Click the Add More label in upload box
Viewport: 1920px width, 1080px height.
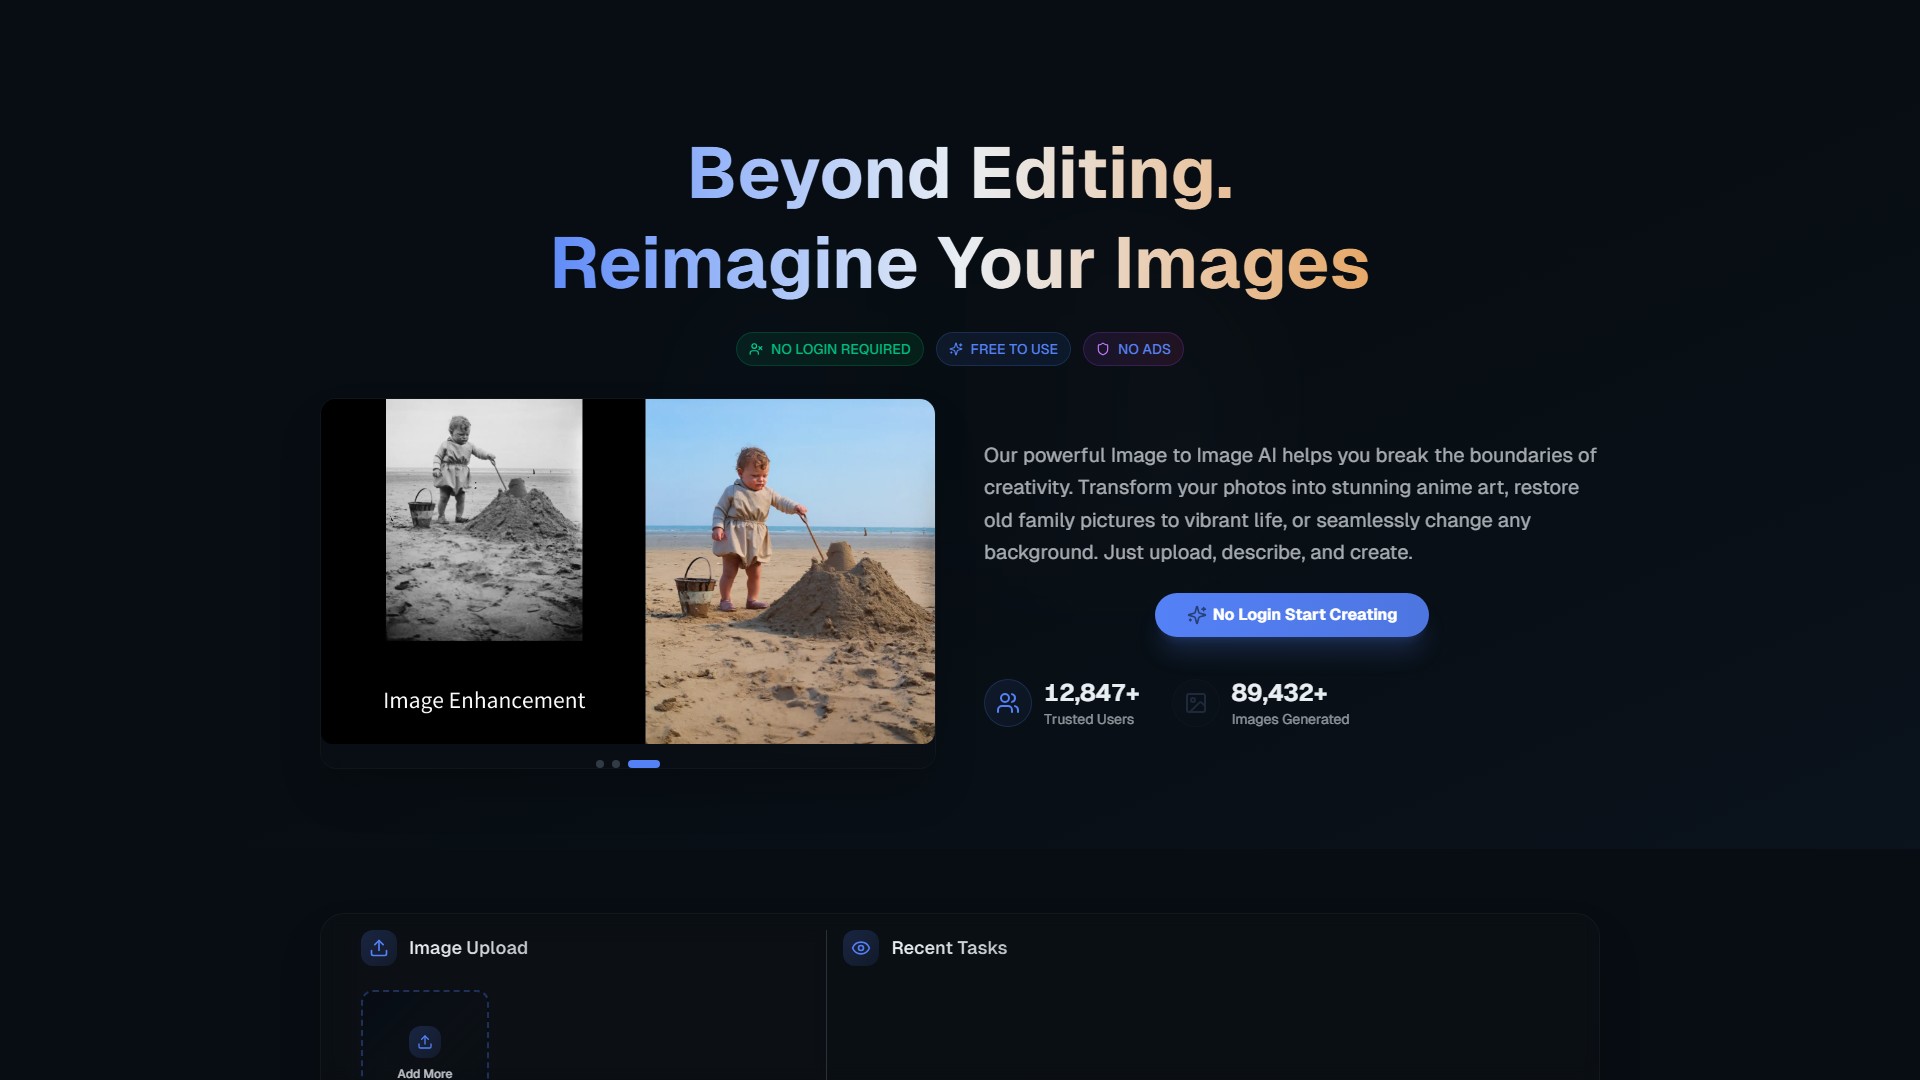425,1073
